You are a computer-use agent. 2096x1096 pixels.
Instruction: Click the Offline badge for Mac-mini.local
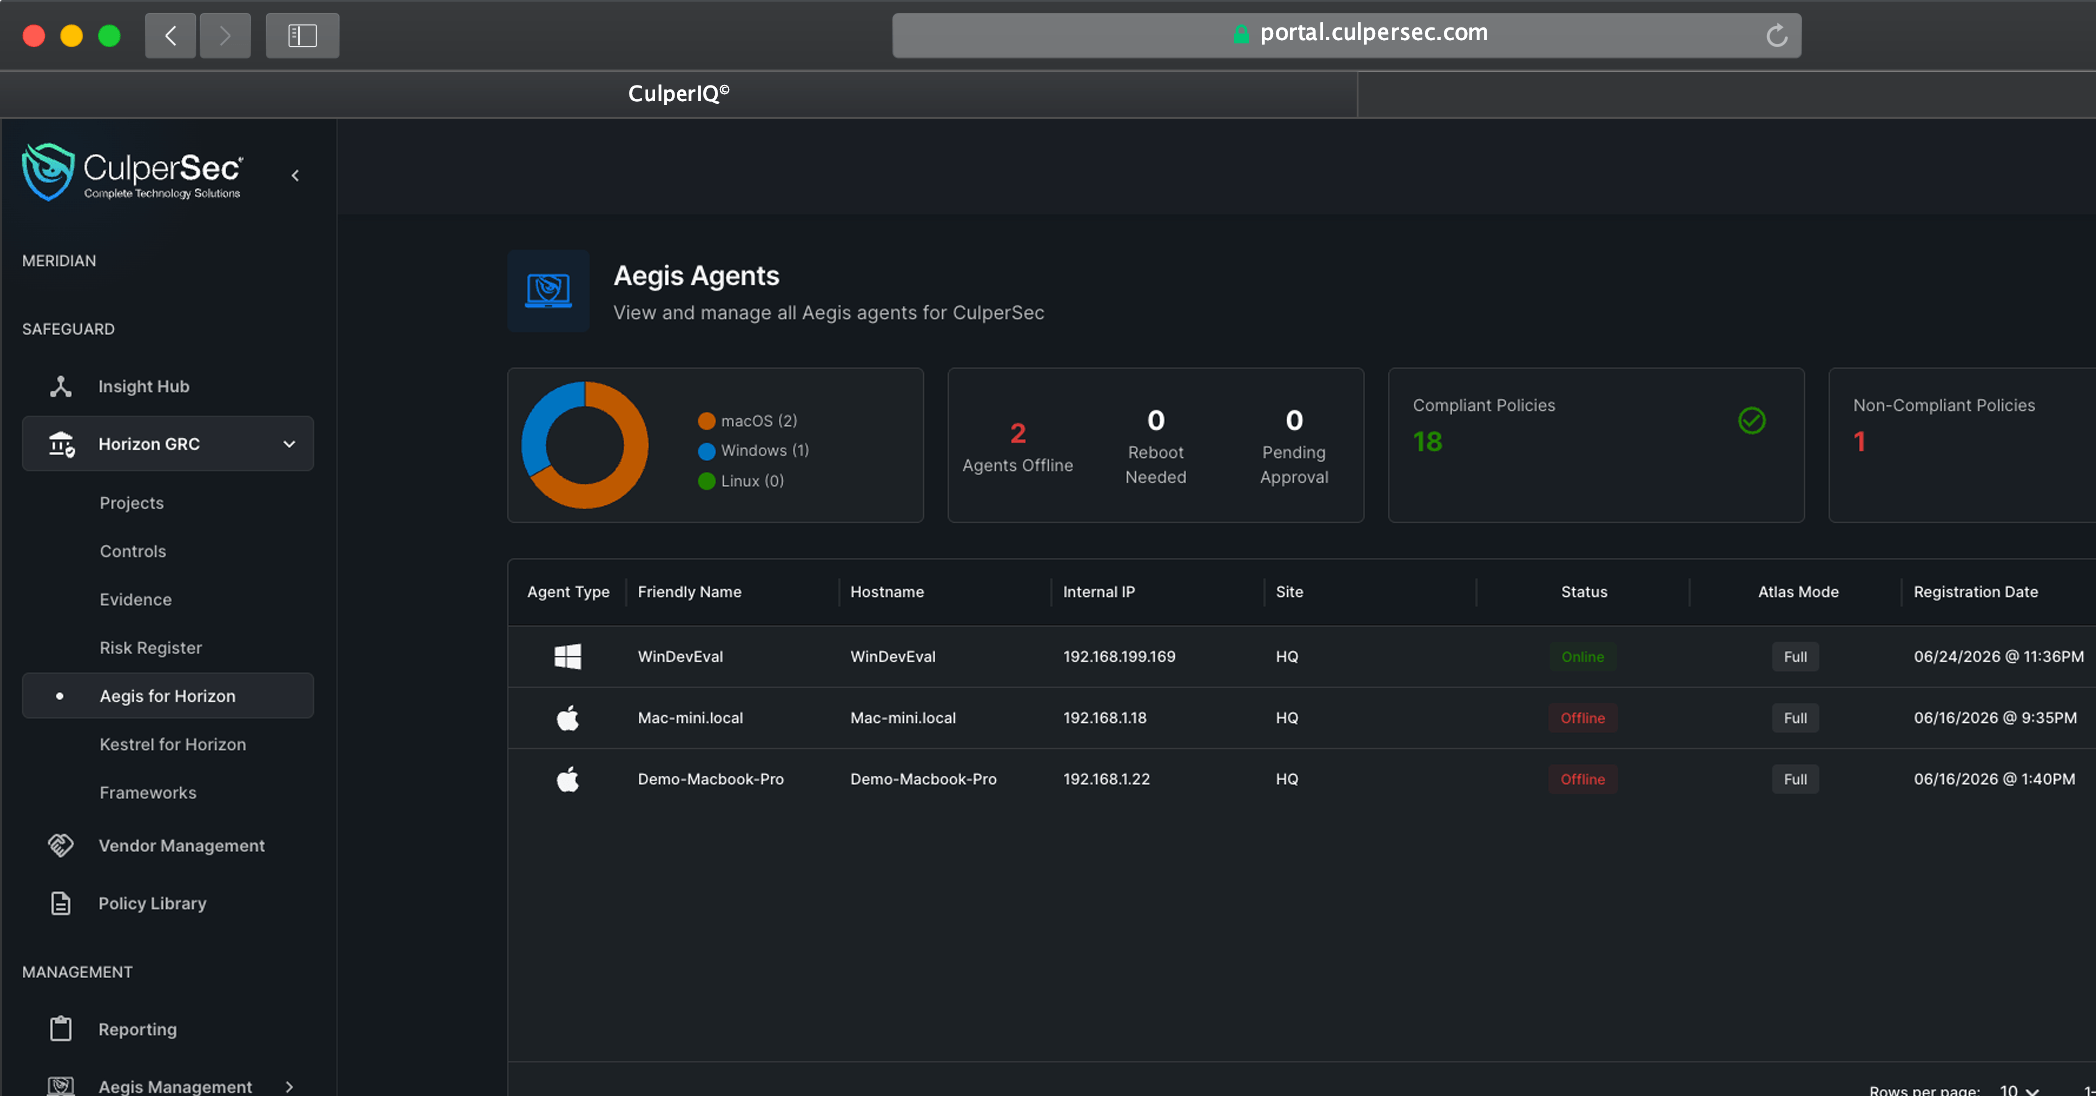[x=1583, y=718]
